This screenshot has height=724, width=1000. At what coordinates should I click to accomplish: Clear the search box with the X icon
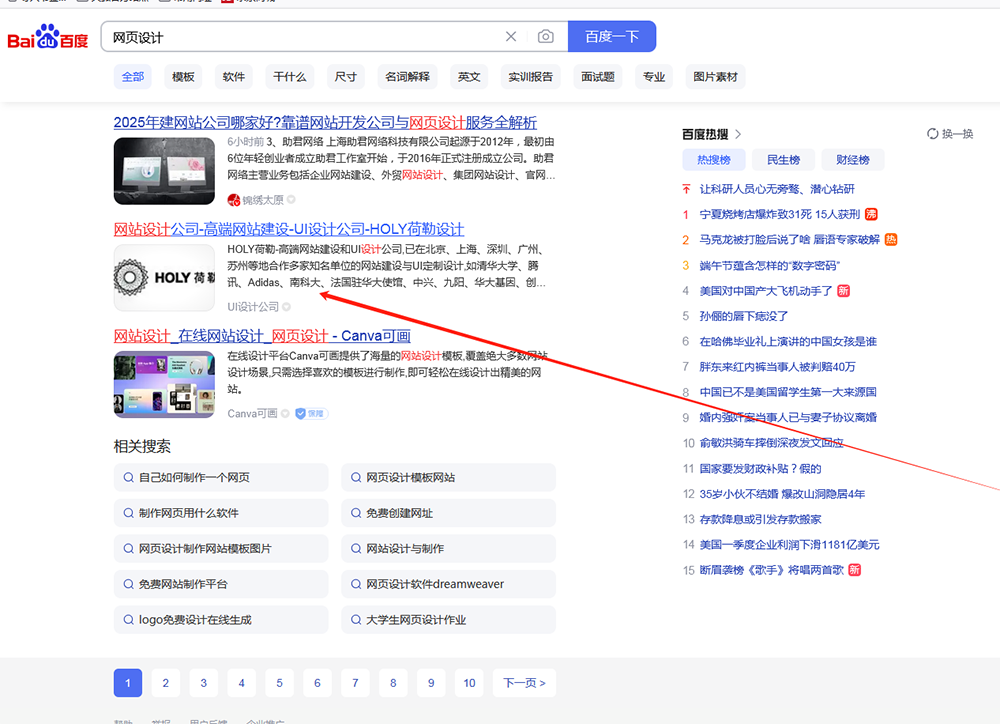click(511, 37)
